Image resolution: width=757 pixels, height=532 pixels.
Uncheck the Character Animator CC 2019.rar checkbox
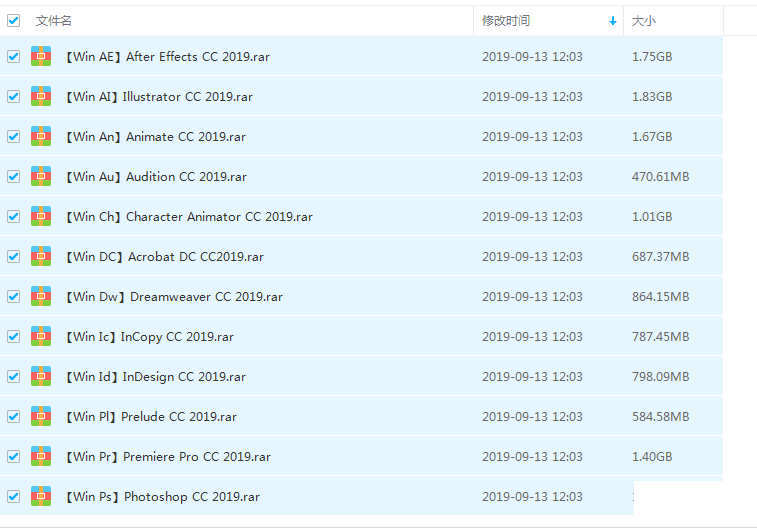14,217
